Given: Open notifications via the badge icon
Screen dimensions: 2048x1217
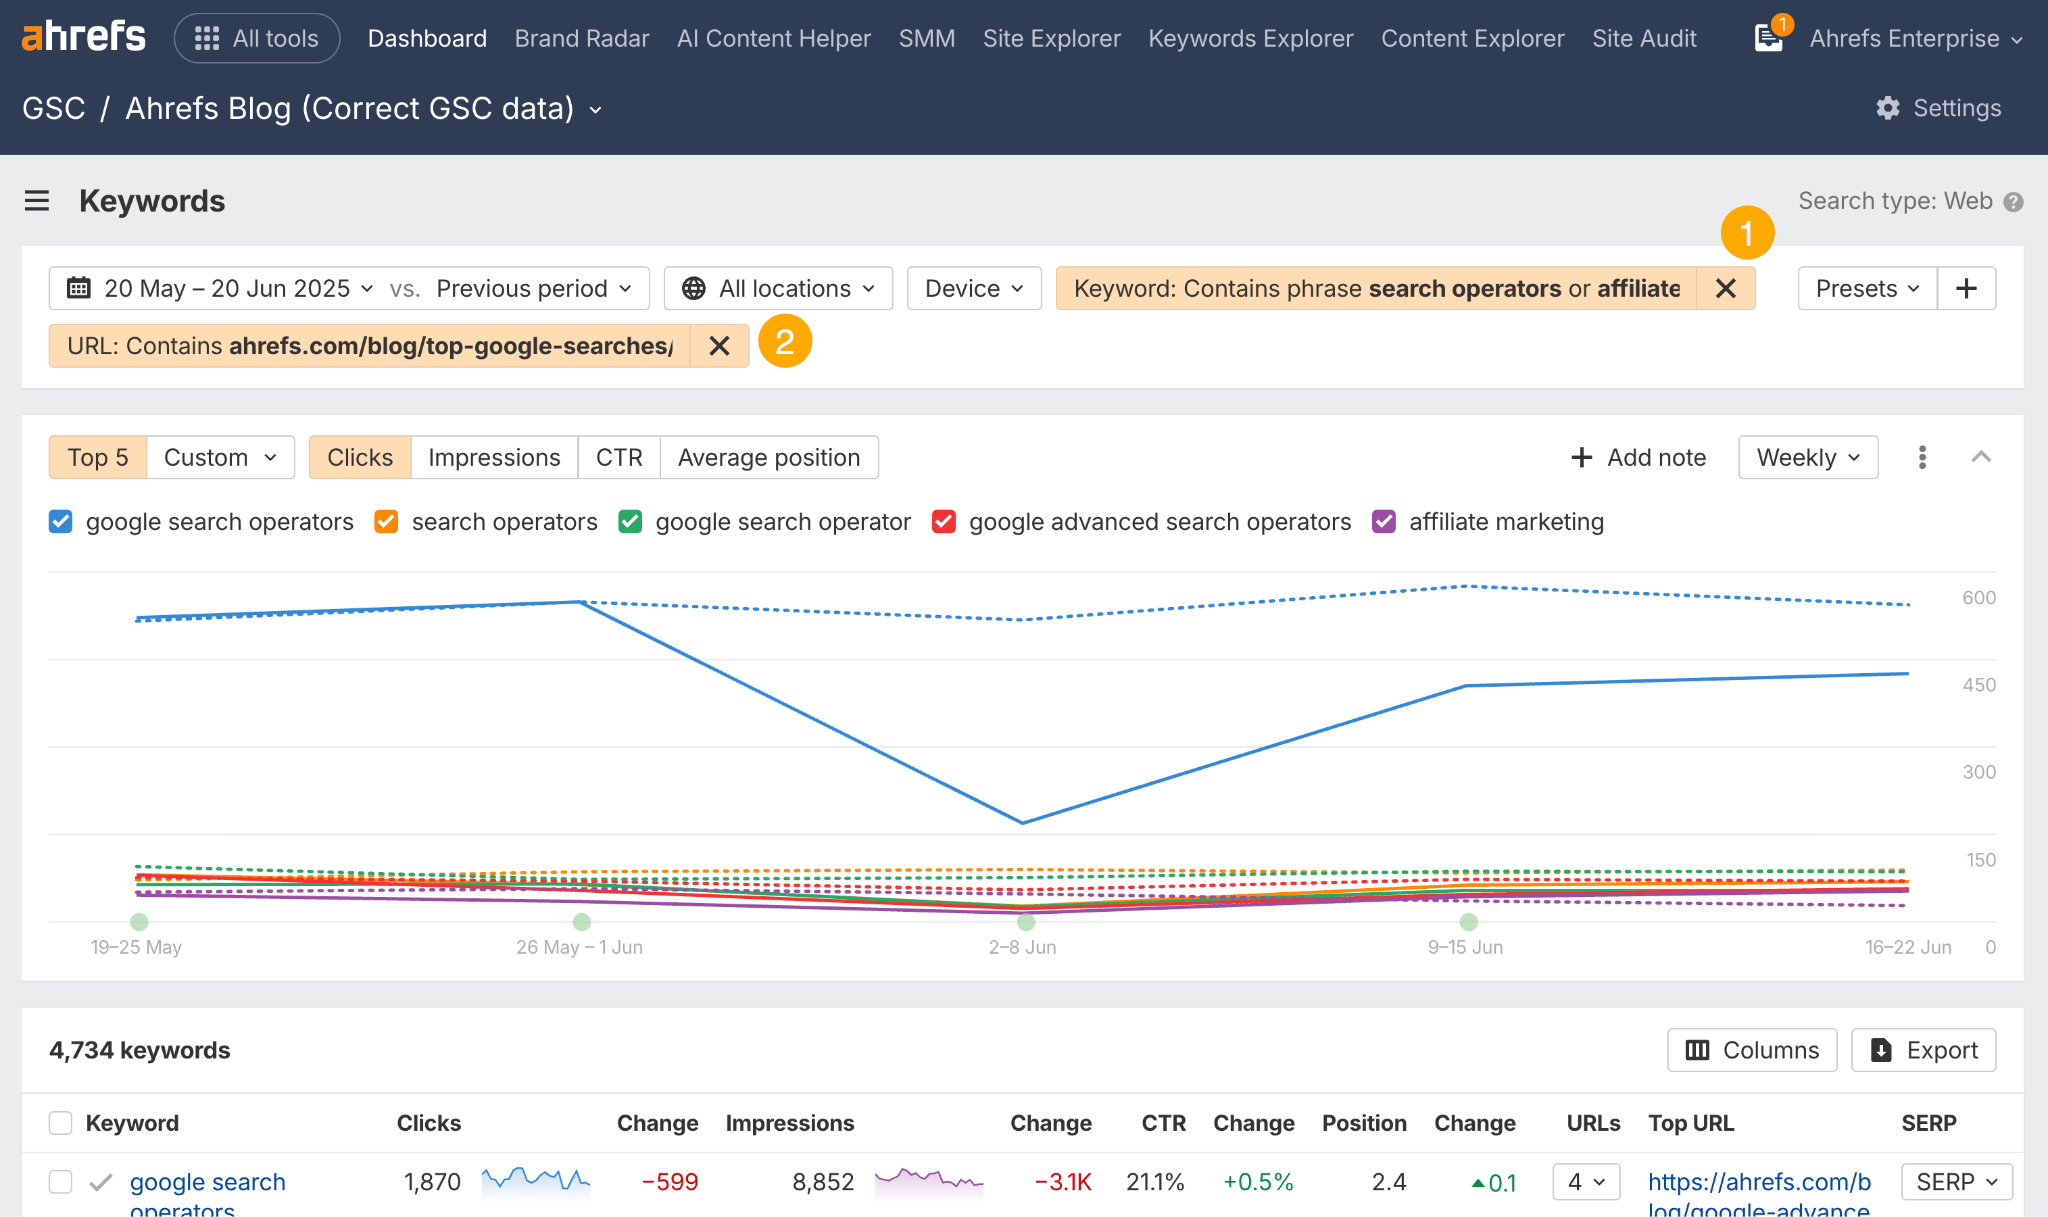Looking at the screenshot, I should [1769, 37].
